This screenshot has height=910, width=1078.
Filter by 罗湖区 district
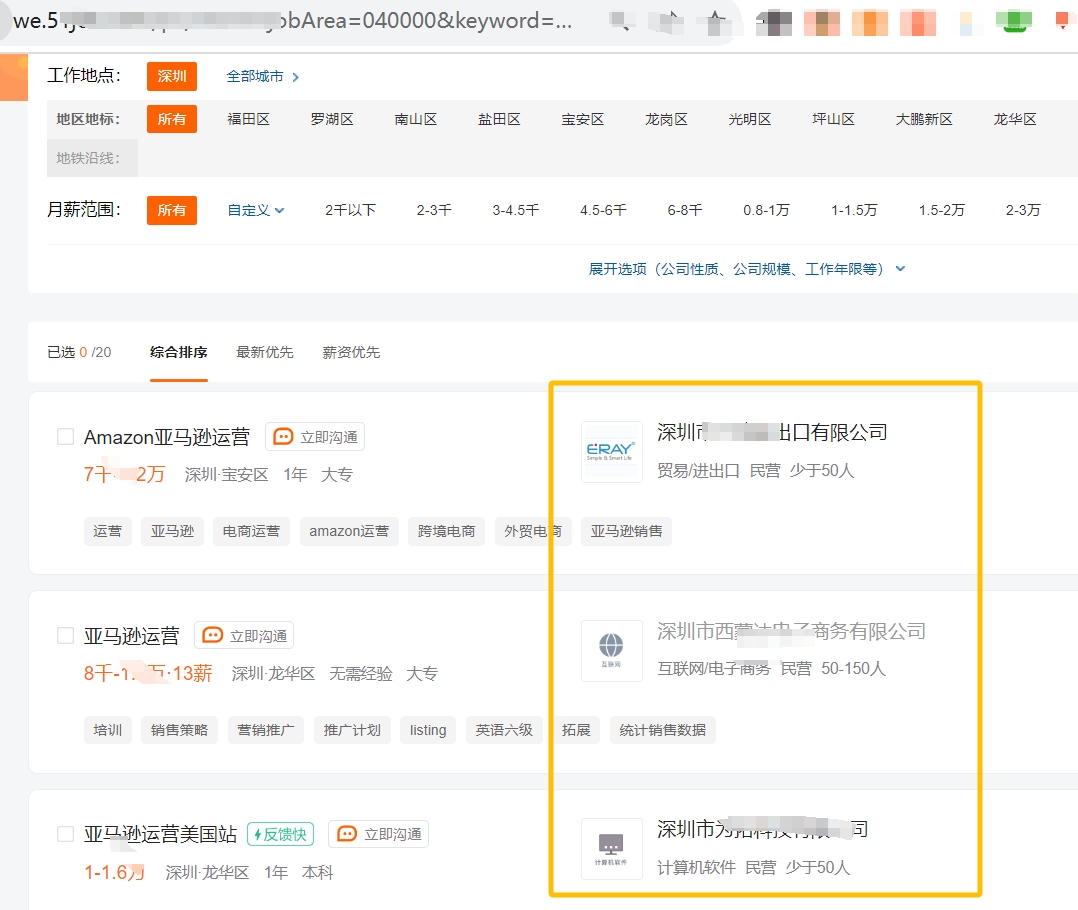pos(332,119)
